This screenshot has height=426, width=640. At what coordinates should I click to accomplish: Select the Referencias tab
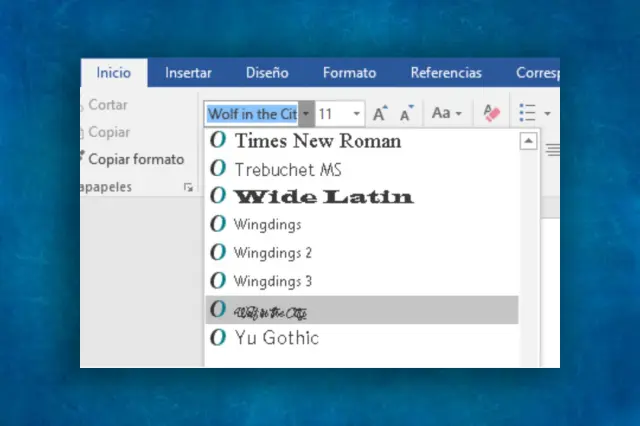point(446,73)
